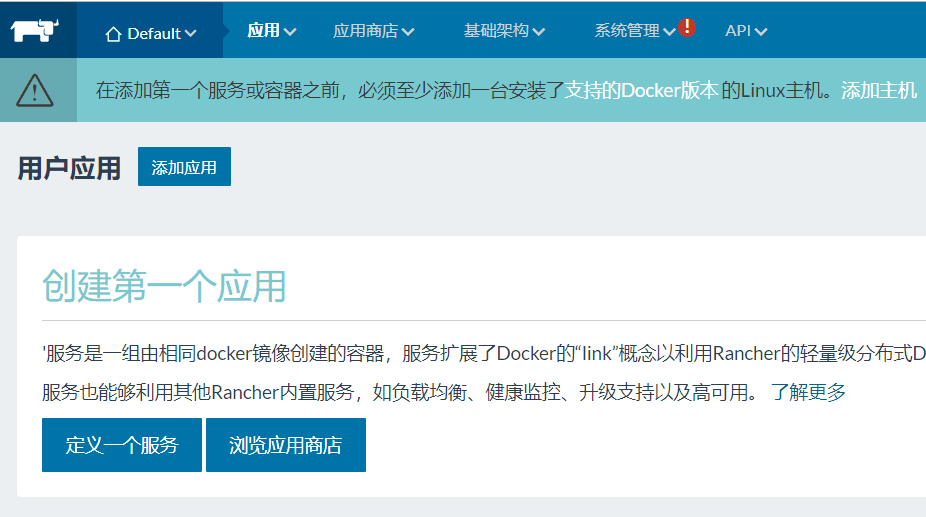Click the chevron next to 应用商店
This screenshot has height=517, width=926.
(408, 32)
